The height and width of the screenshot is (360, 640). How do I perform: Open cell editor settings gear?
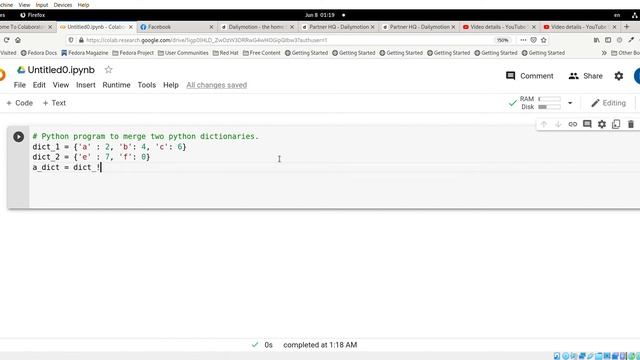pyautogui.click(x=602, y=124)
